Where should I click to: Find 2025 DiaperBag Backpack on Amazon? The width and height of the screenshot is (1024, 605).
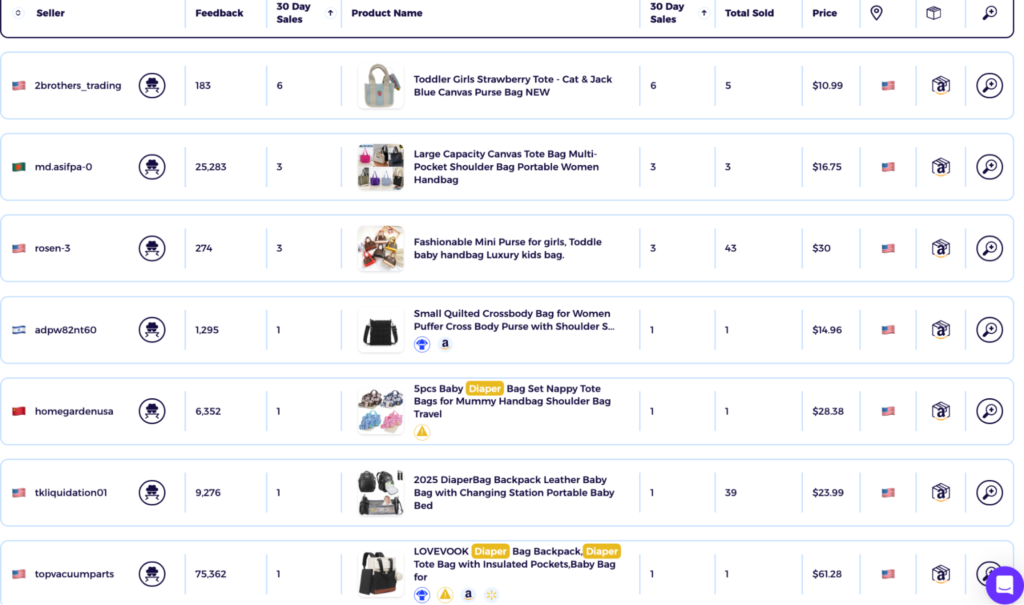(x=940, y=493)
